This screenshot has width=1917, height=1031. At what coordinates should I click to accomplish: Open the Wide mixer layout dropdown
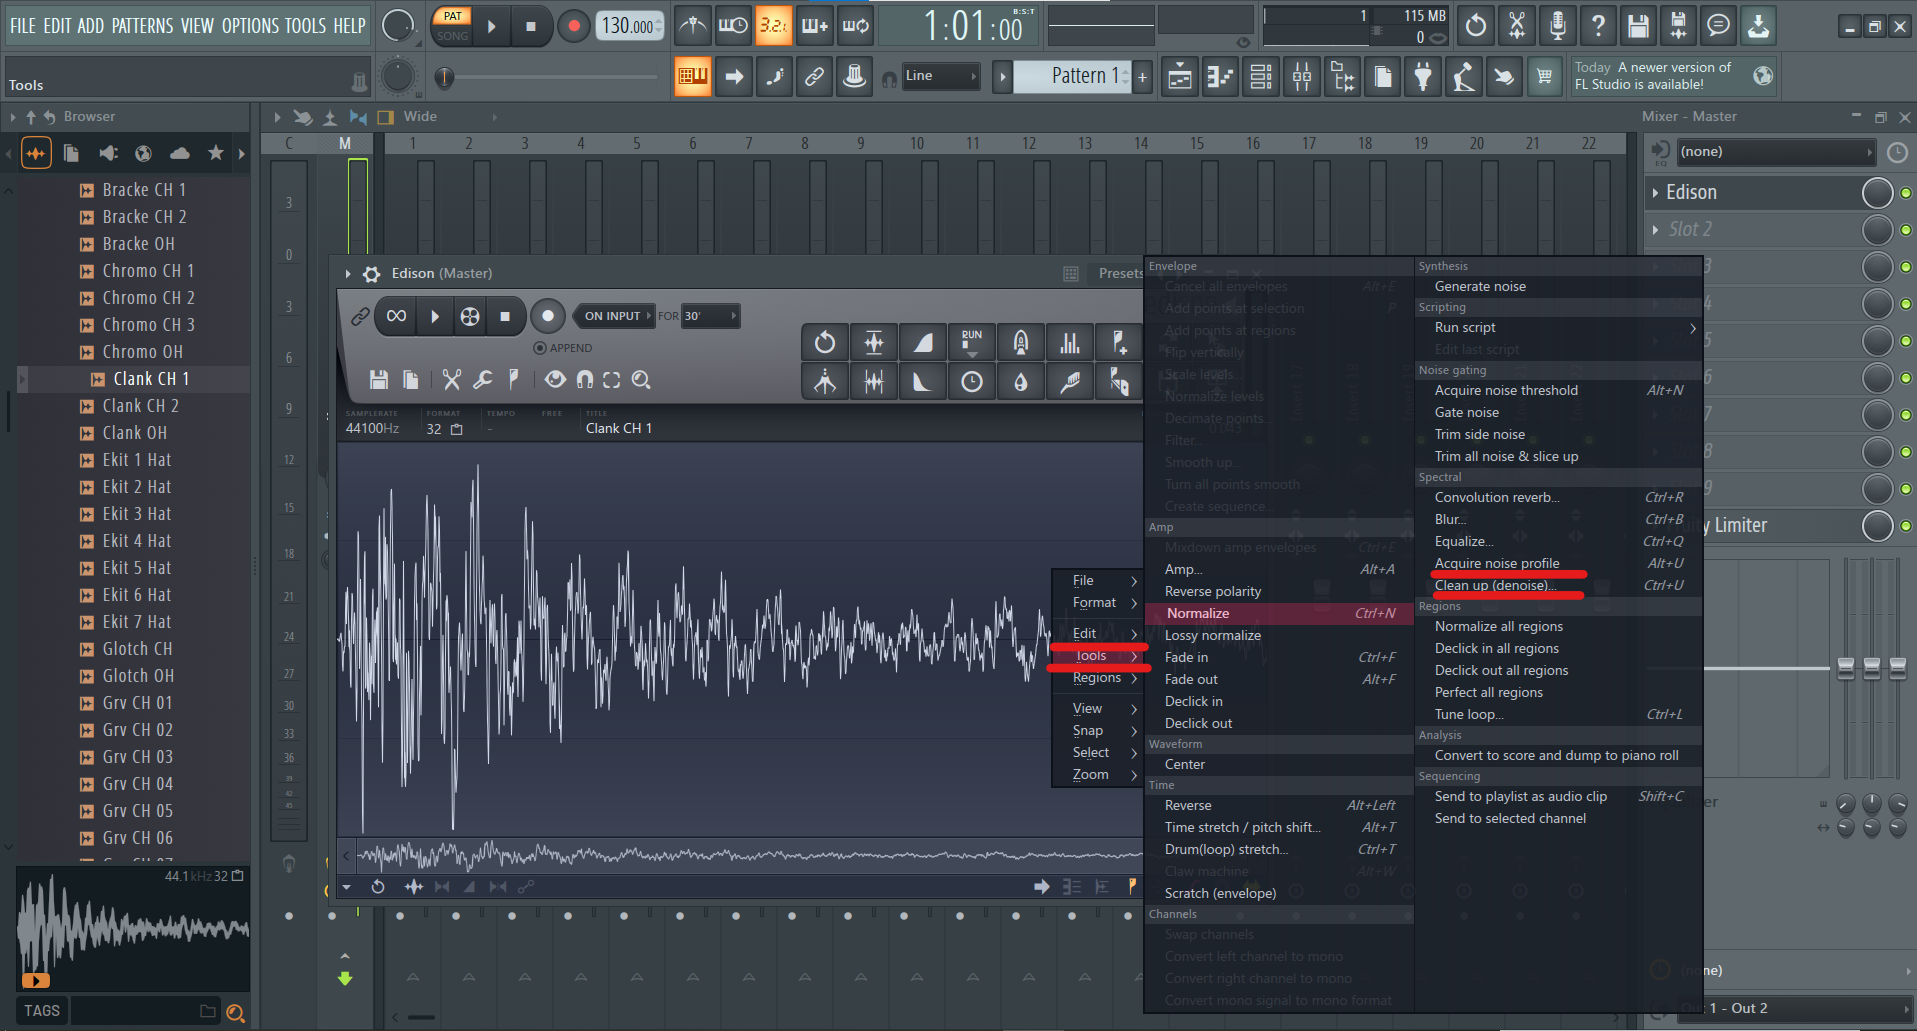point(450,117)
